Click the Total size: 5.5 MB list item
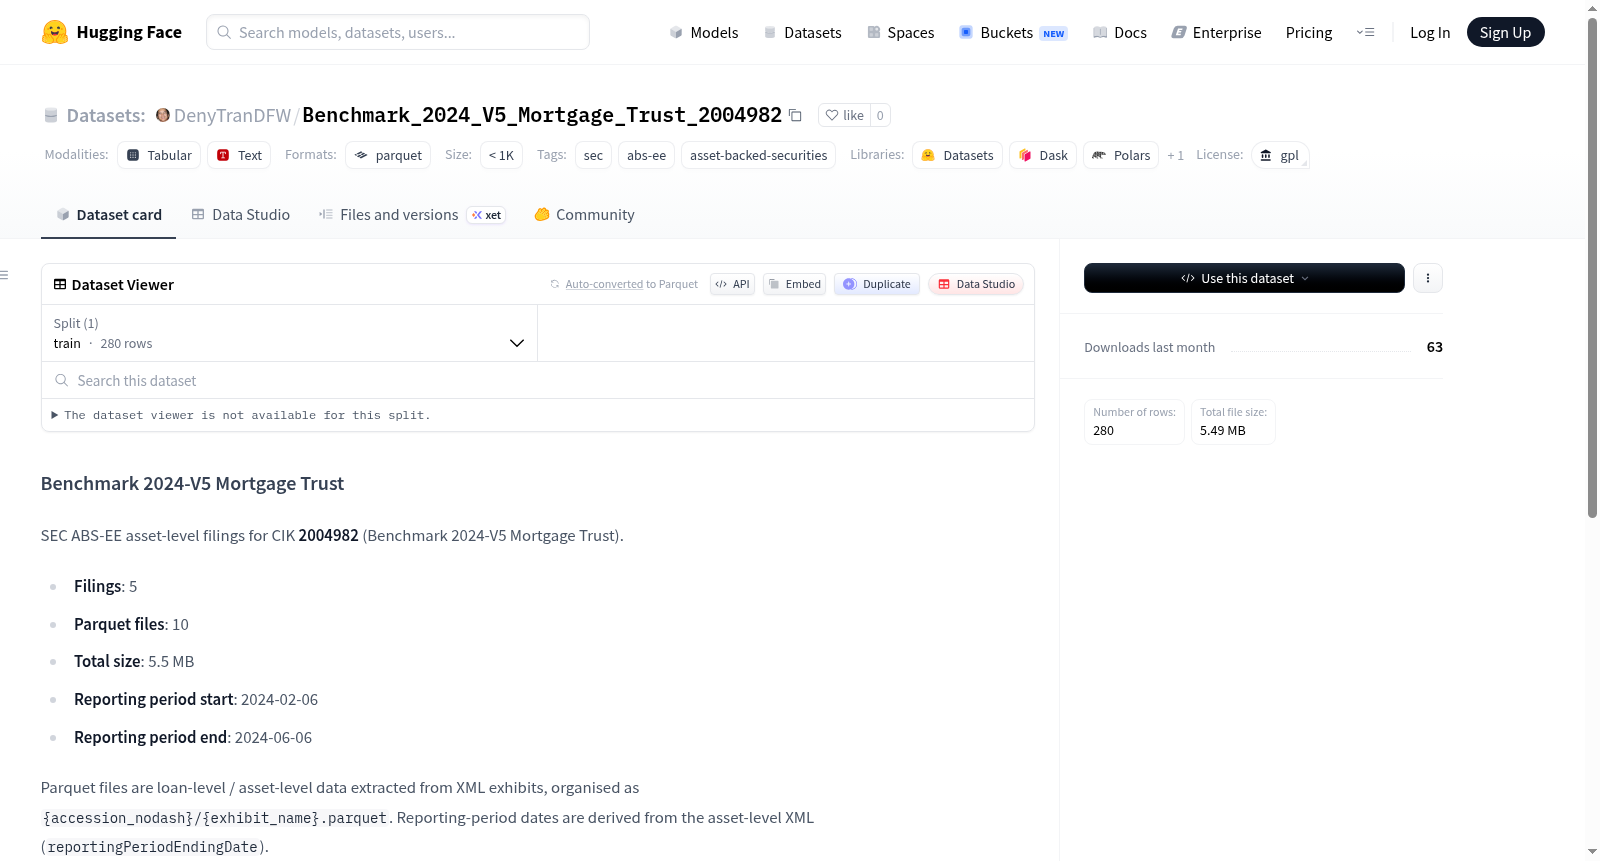This screenshot has height=861, width=1600. click(134, 661)
